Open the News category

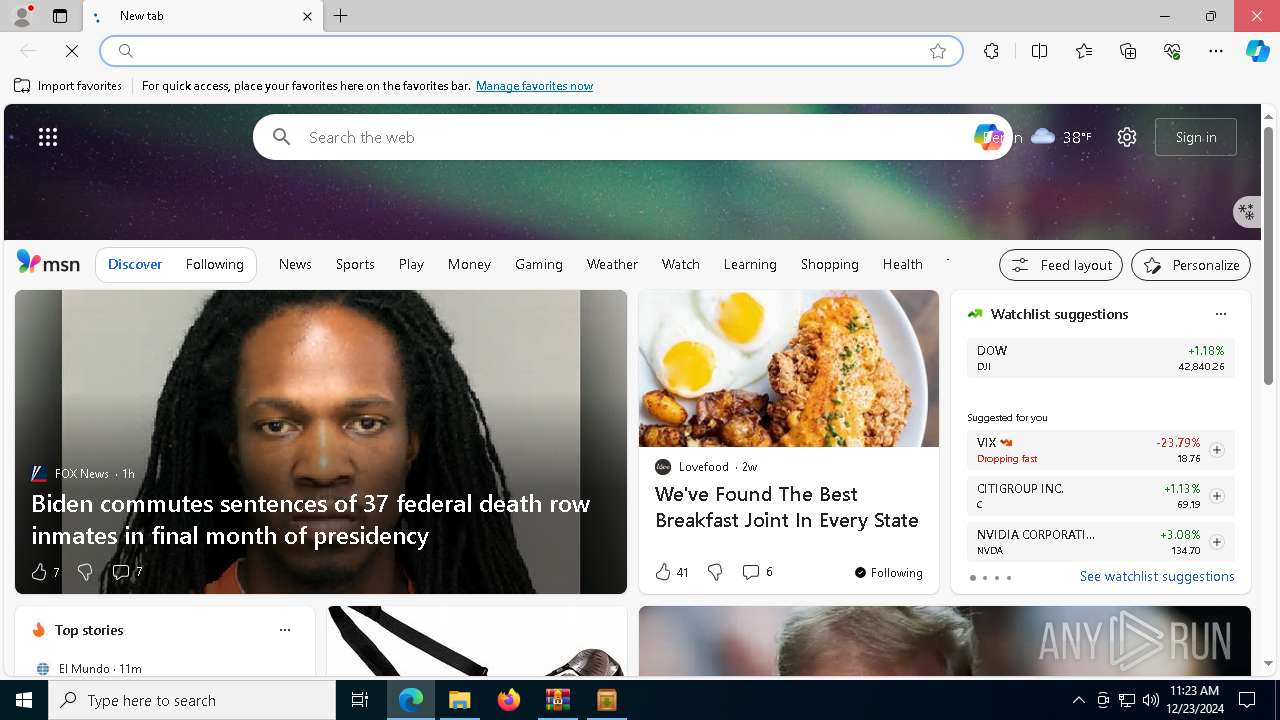(295, 264)
